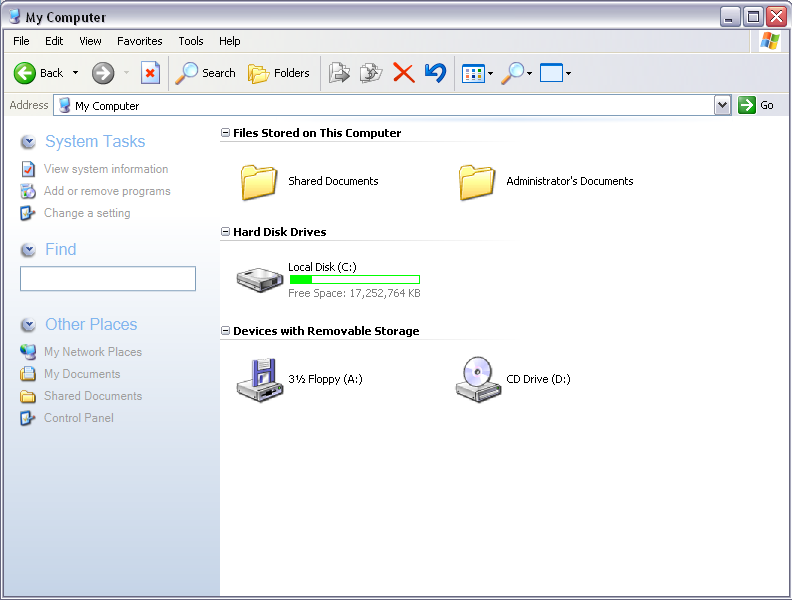The height and width of the screenshot is (600, 792).
Task: Open My Documents link in Other Places
Action: [x=82, y=374]
